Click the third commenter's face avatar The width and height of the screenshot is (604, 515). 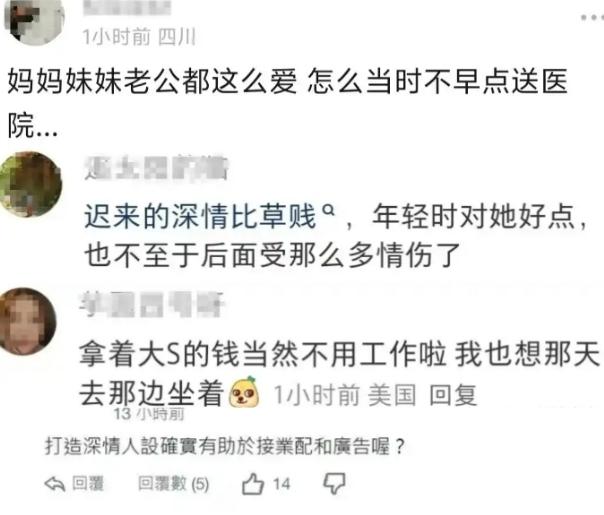[x=28, y=320]
